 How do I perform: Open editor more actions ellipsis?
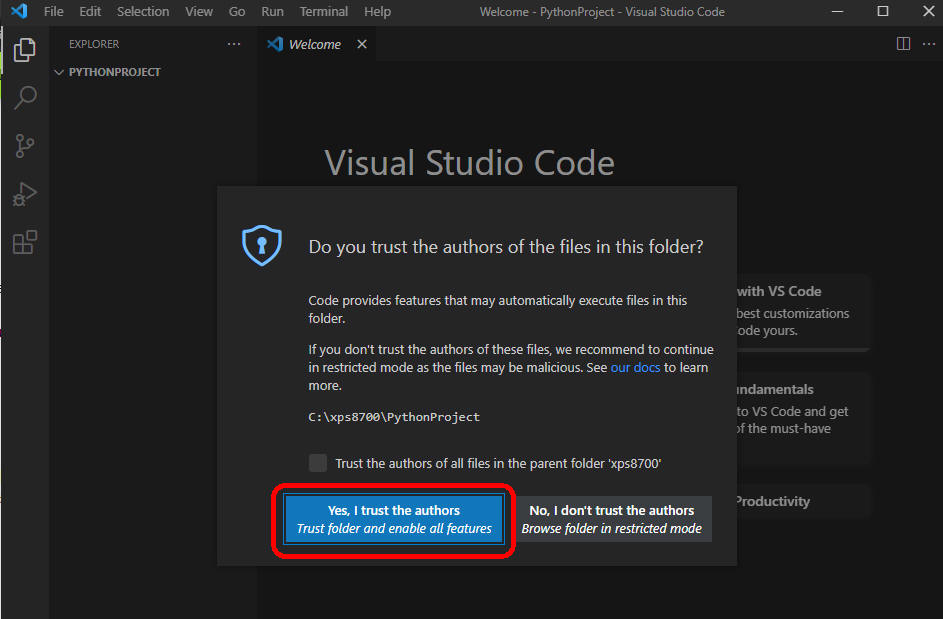[x=929, y=43]
